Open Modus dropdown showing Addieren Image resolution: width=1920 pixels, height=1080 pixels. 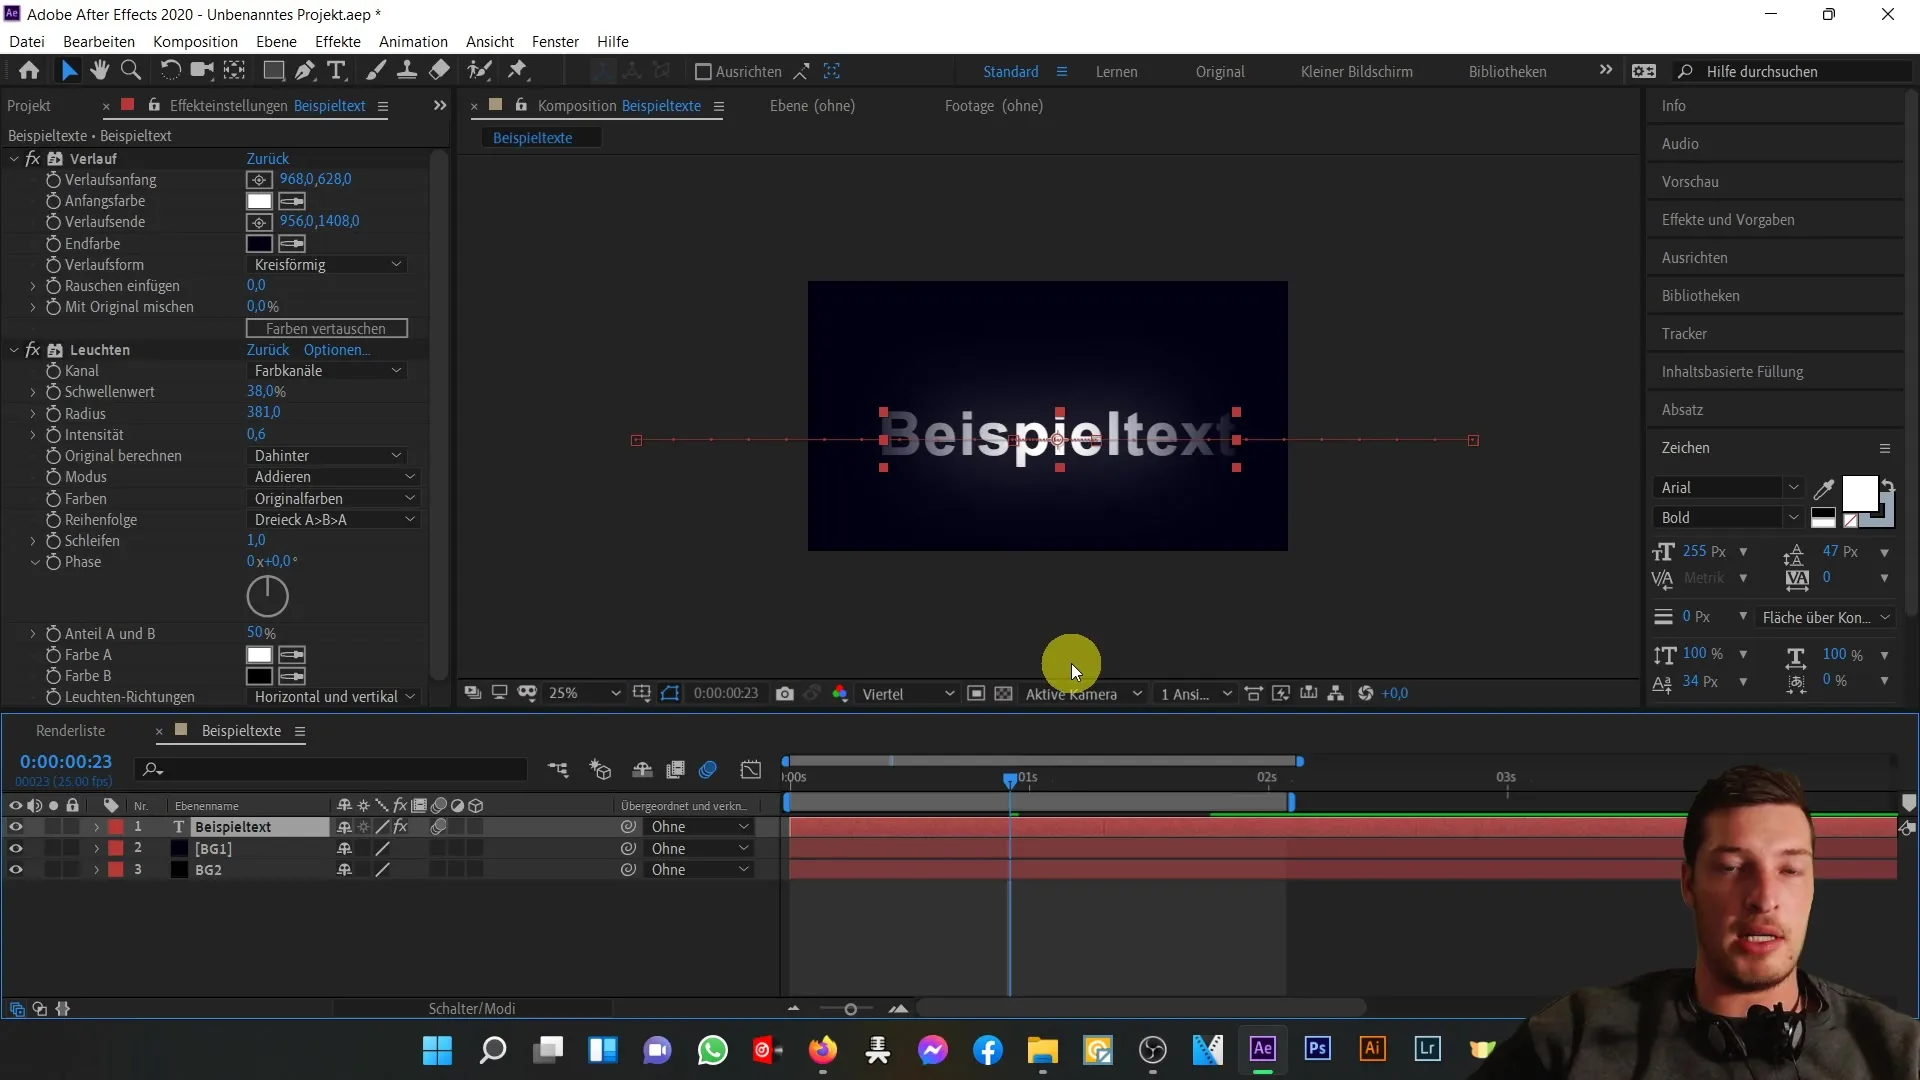327,476
